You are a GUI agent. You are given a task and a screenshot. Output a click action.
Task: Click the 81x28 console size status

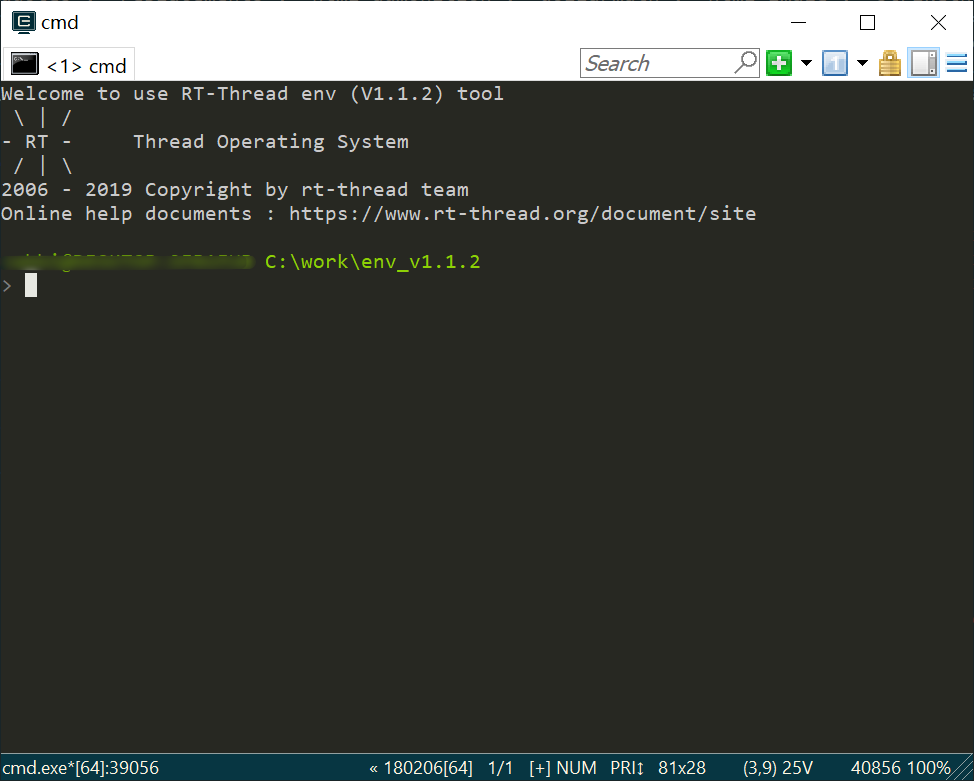[x=682, y=768]
